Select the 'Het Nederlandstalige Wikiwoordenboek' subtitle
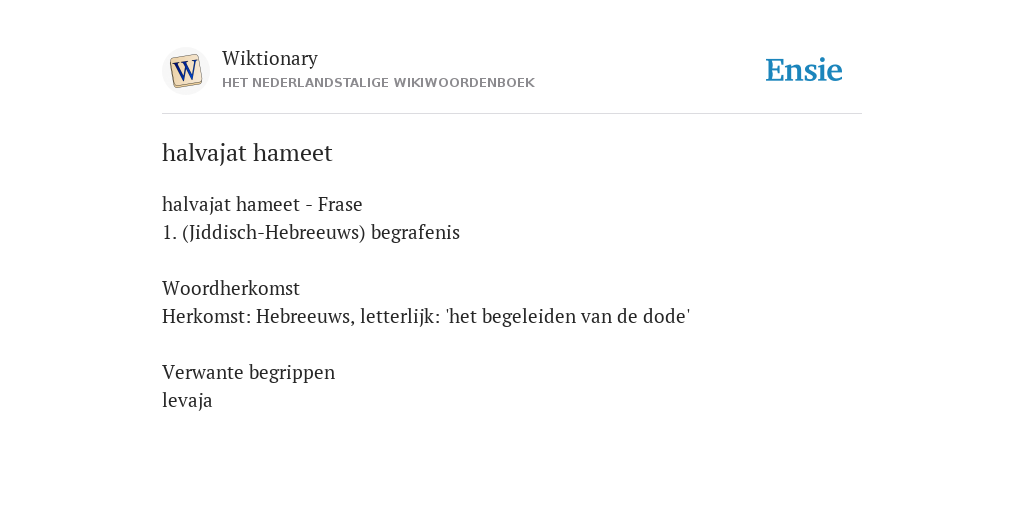Viewport: 1024px width, 512px height. tap(378, 83)
